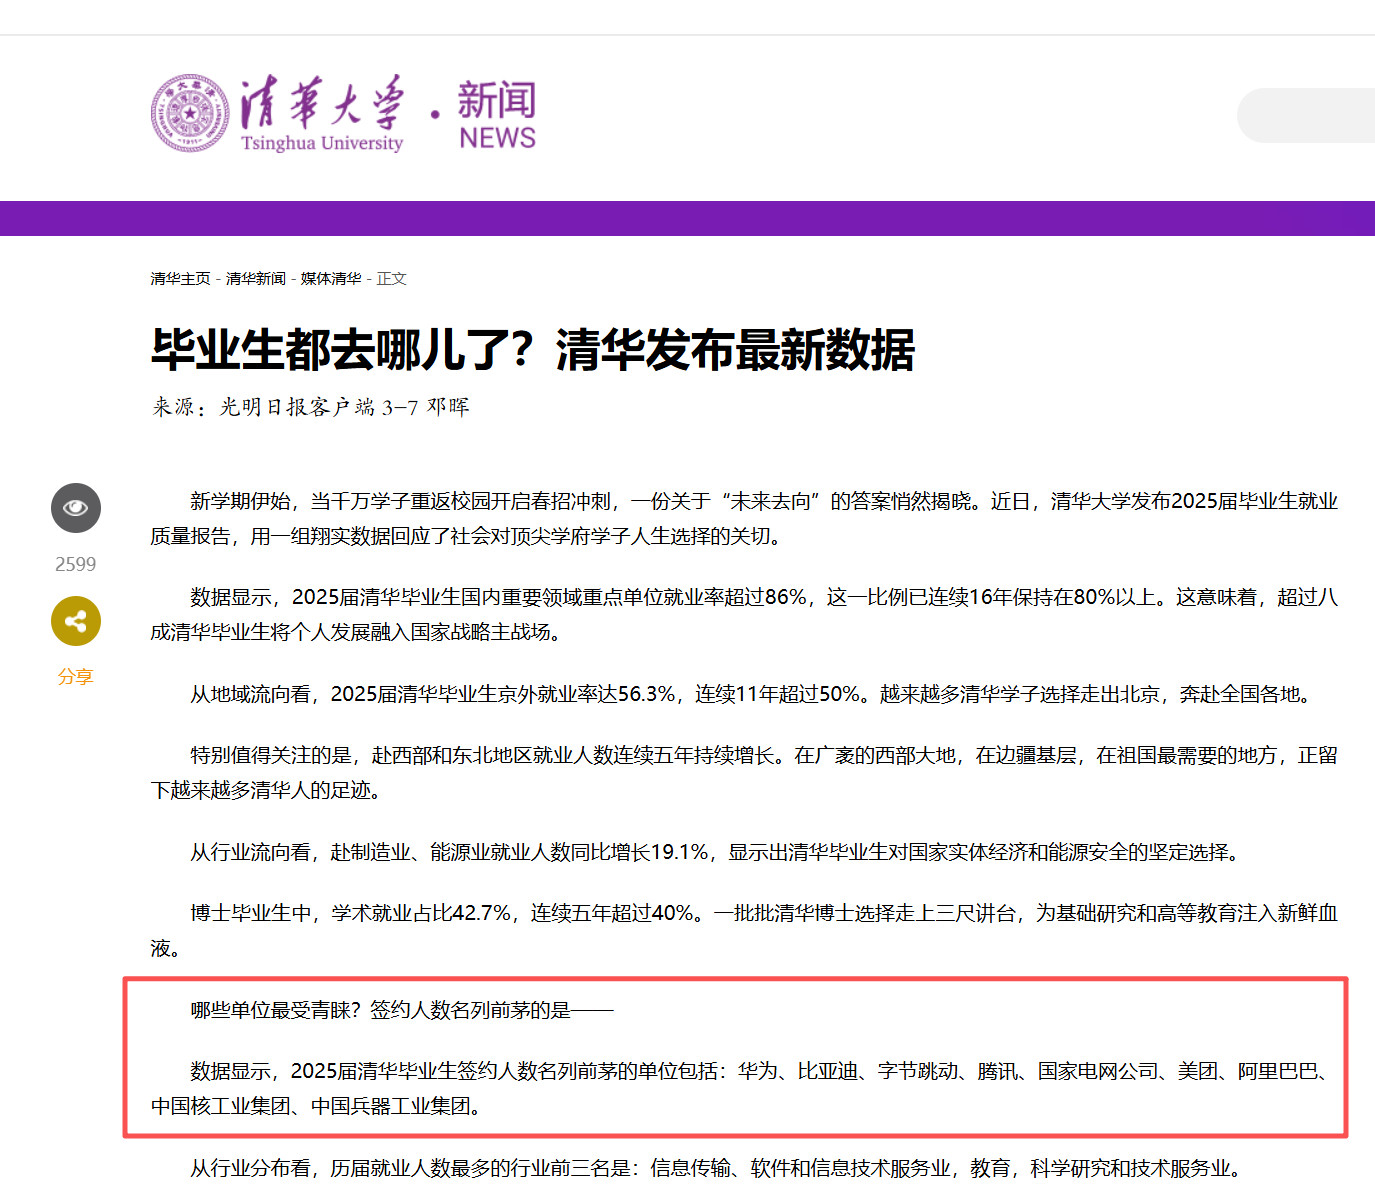Click the 正文 breadcrumb text
The height and width of the screenshot is (1200, 1375).
point(392,279)
